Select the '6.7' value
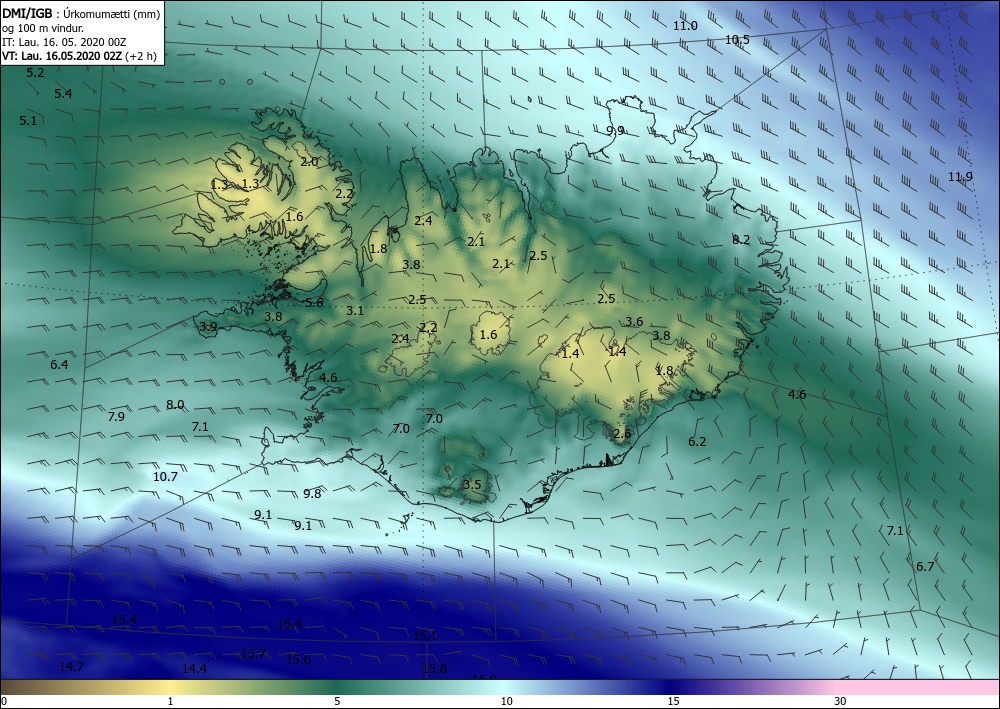This screenshot has height=709, width=1000. [x=925, y=566]
